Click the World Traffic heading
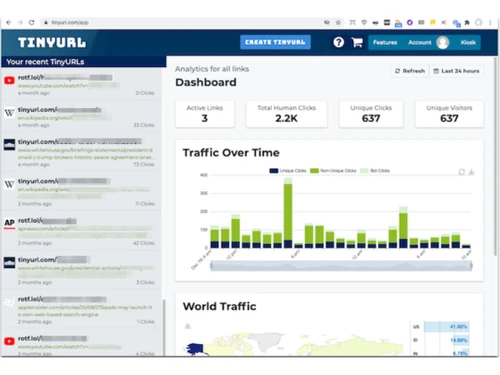 click(x=220, y=306)
